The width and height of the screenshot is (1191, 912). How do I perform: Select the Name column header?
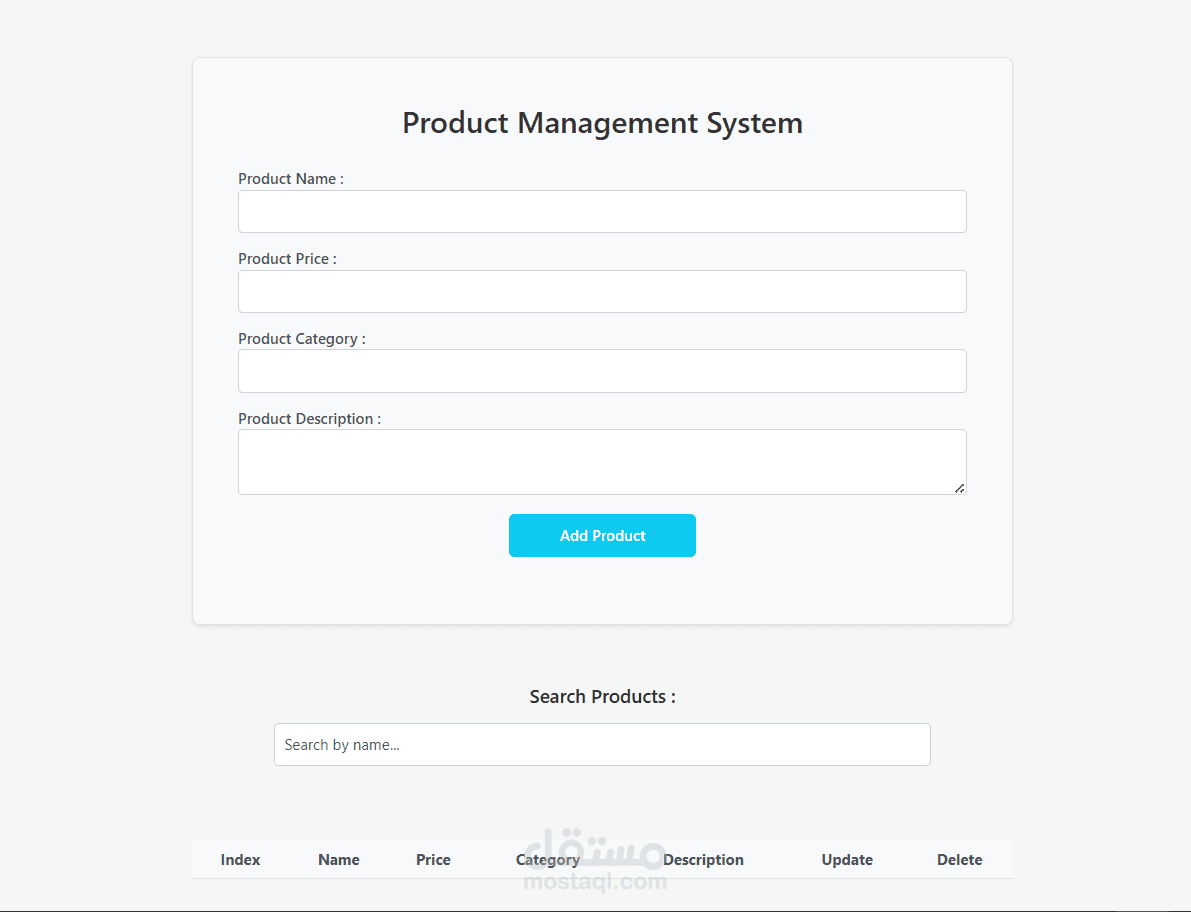(338, 859)
